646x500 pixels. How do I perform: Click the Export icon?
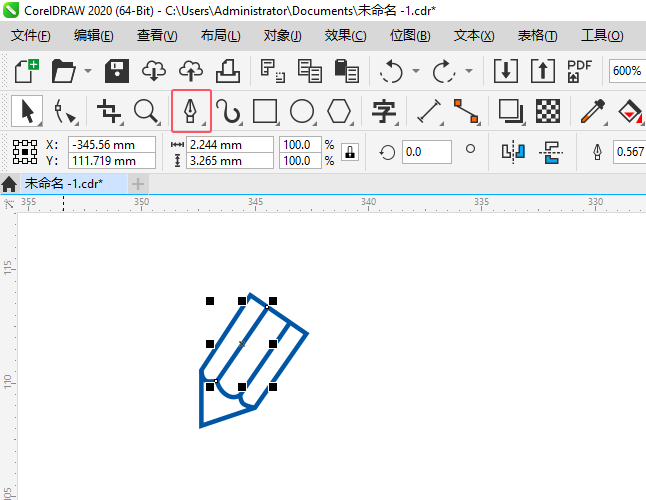click(x=543, y=71)
